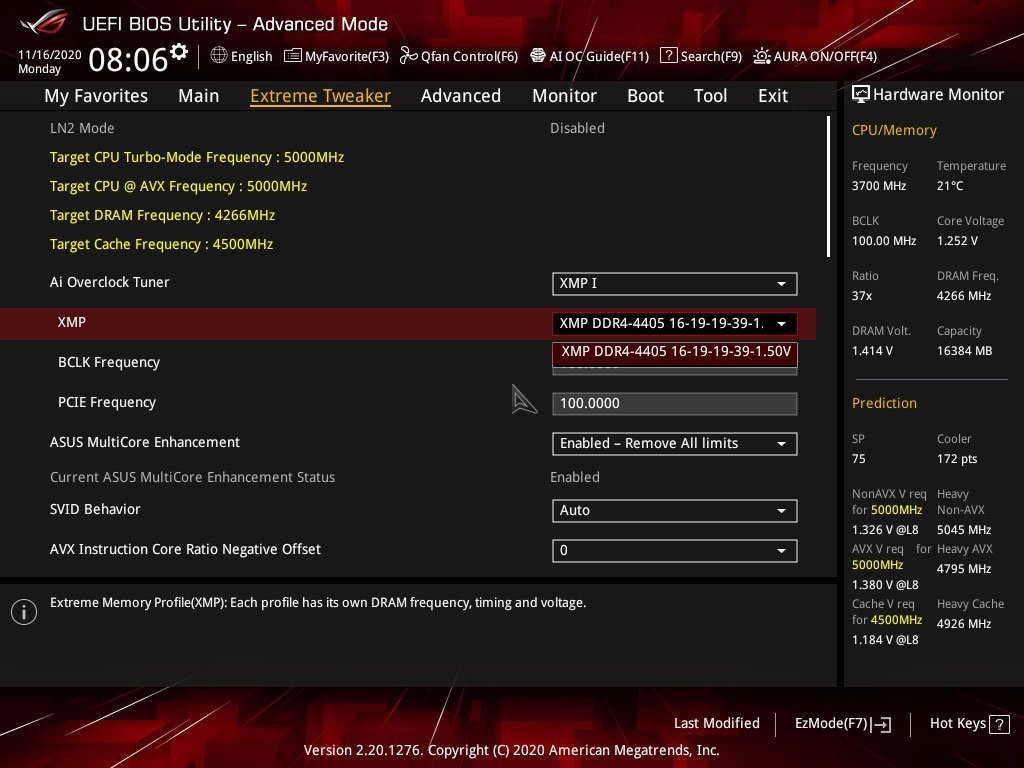Viewport: 1024px width, 768px height.
Task: Launch AI OC Guide(F11) icon
Action: (x=537, y=56)
